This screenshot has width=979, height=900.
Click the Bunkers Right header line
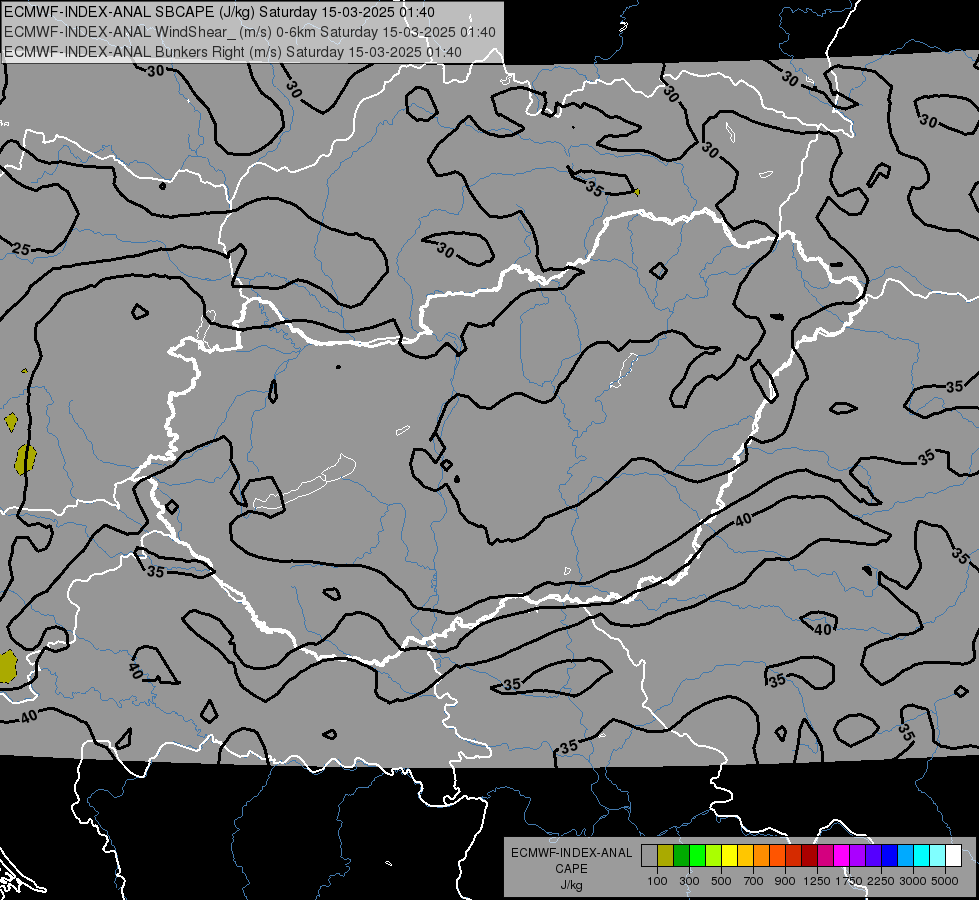tap(233, 52)
